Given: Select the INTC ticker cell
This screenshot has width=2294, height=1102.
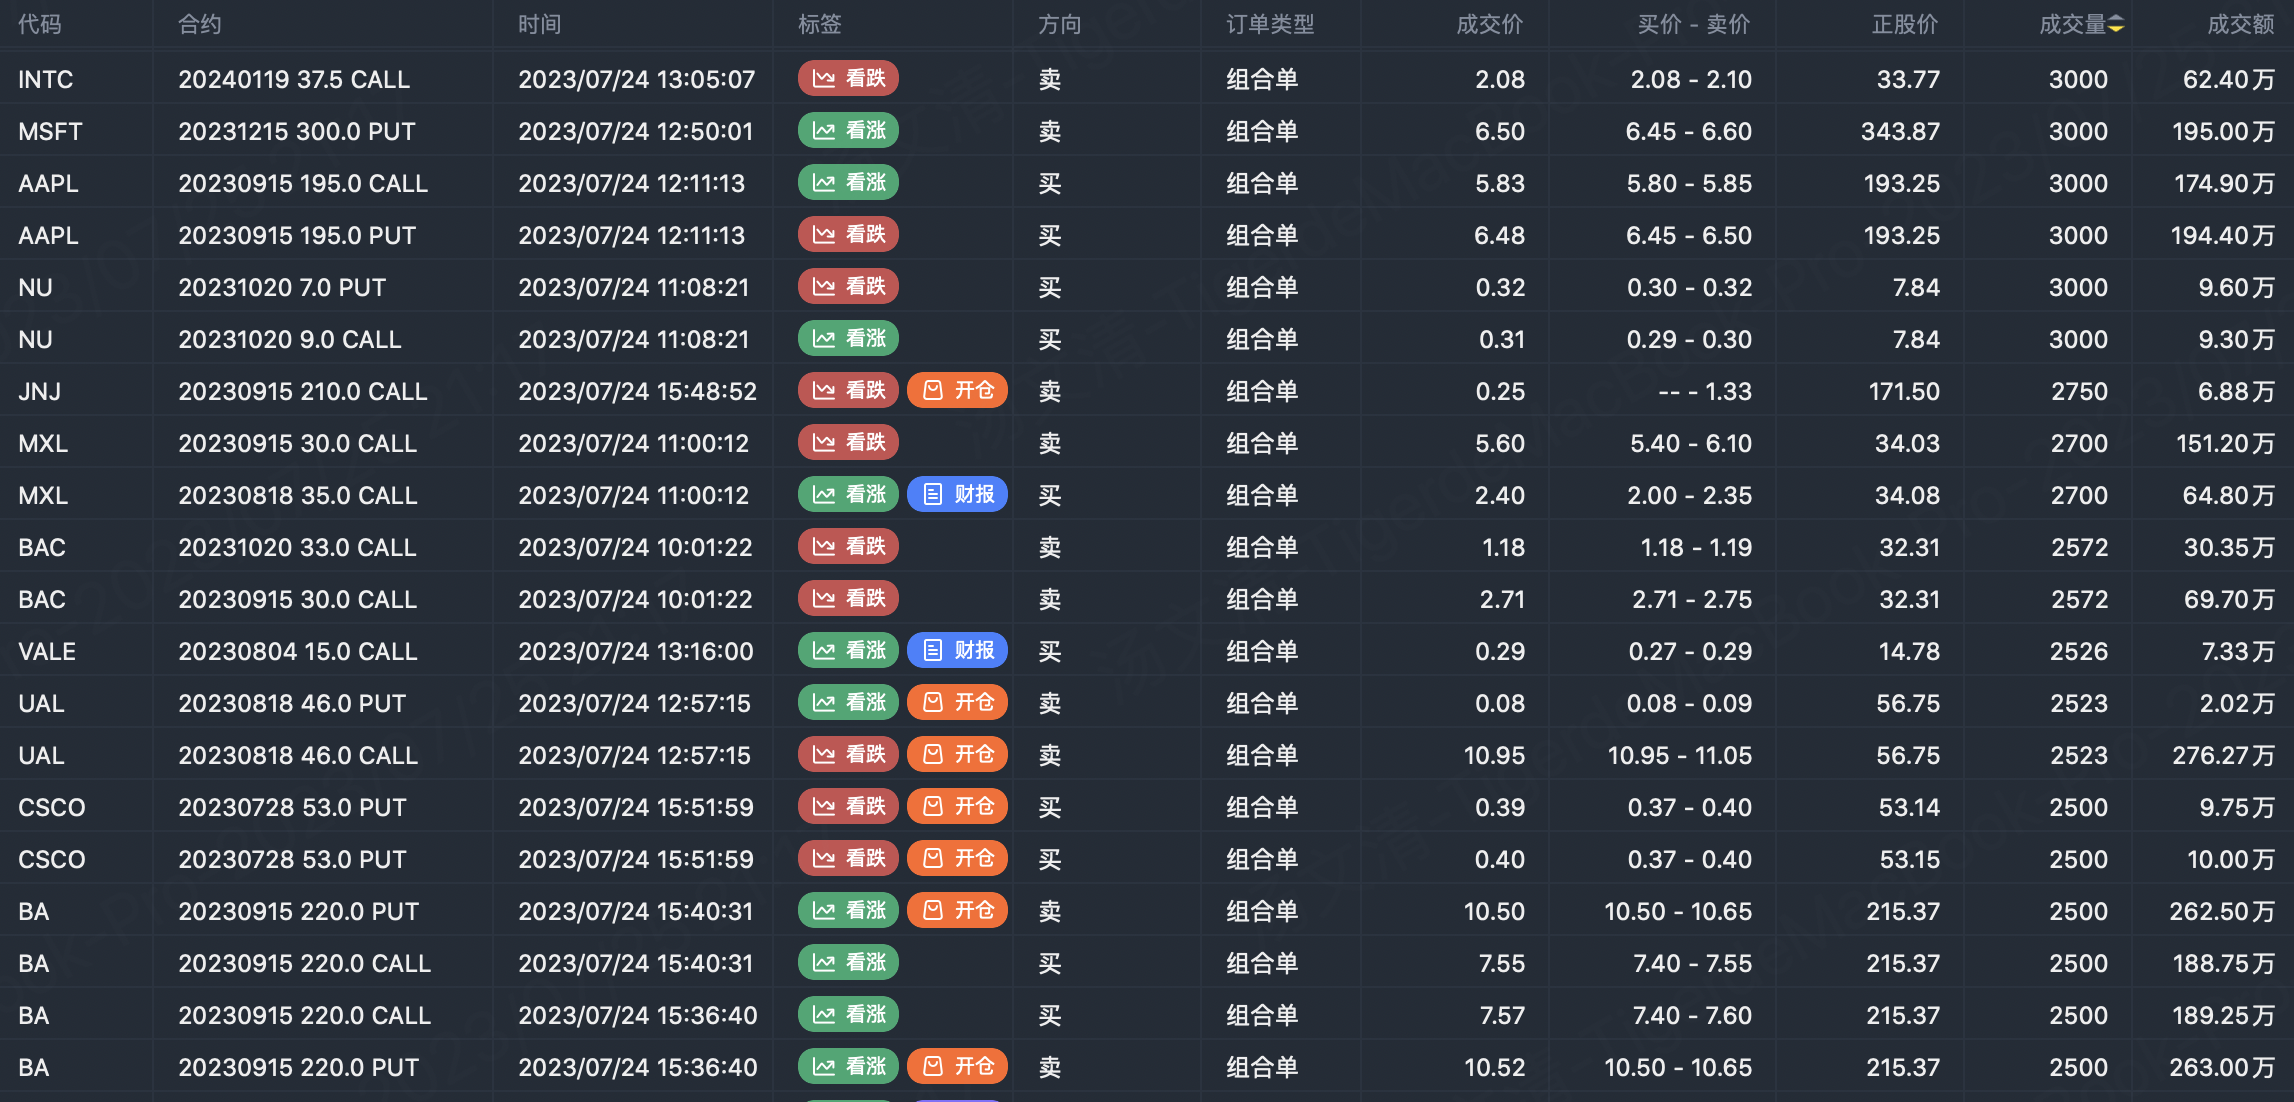Looking at the screenshot, I should 46,79.
